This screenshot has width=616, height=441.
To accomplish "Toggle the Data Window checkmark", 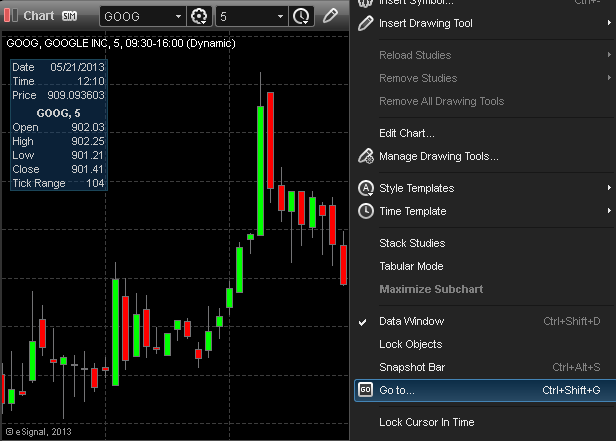I will pos(363,322).
